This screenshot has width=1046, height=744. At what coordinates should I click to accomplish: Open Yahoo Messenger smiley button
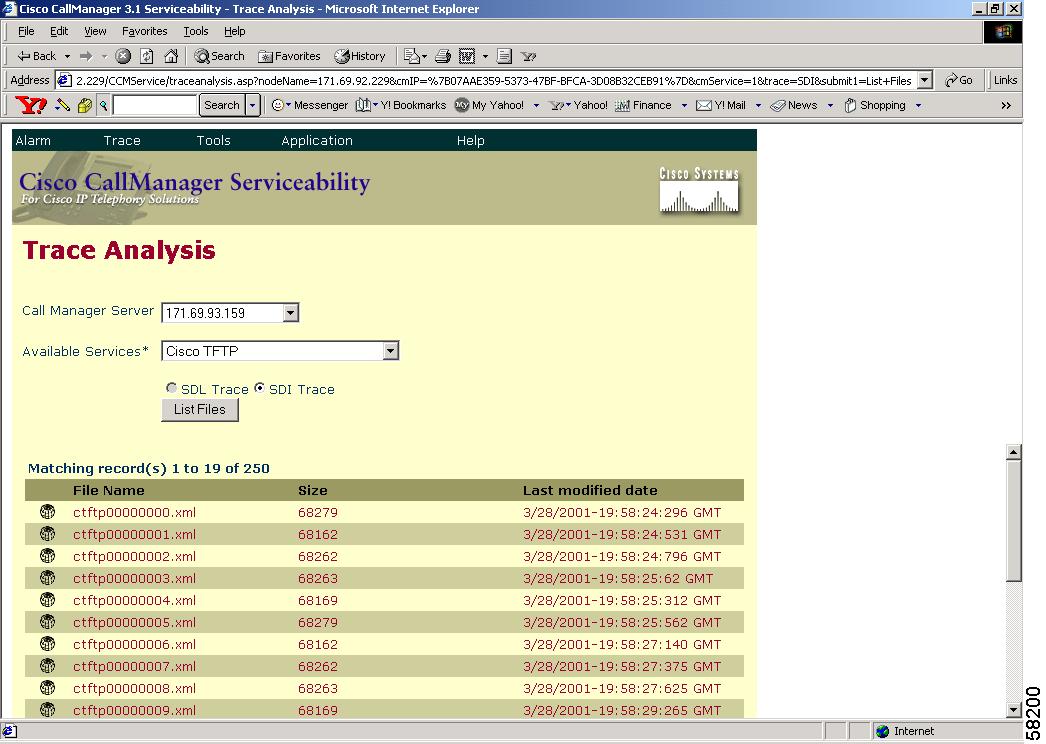click(310, 105)
